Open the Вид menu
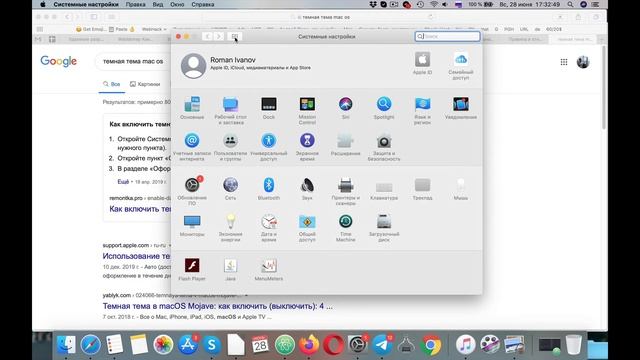The height and width of the screenshot is (360, 640). pyautogui.click(x=158, y=4)
